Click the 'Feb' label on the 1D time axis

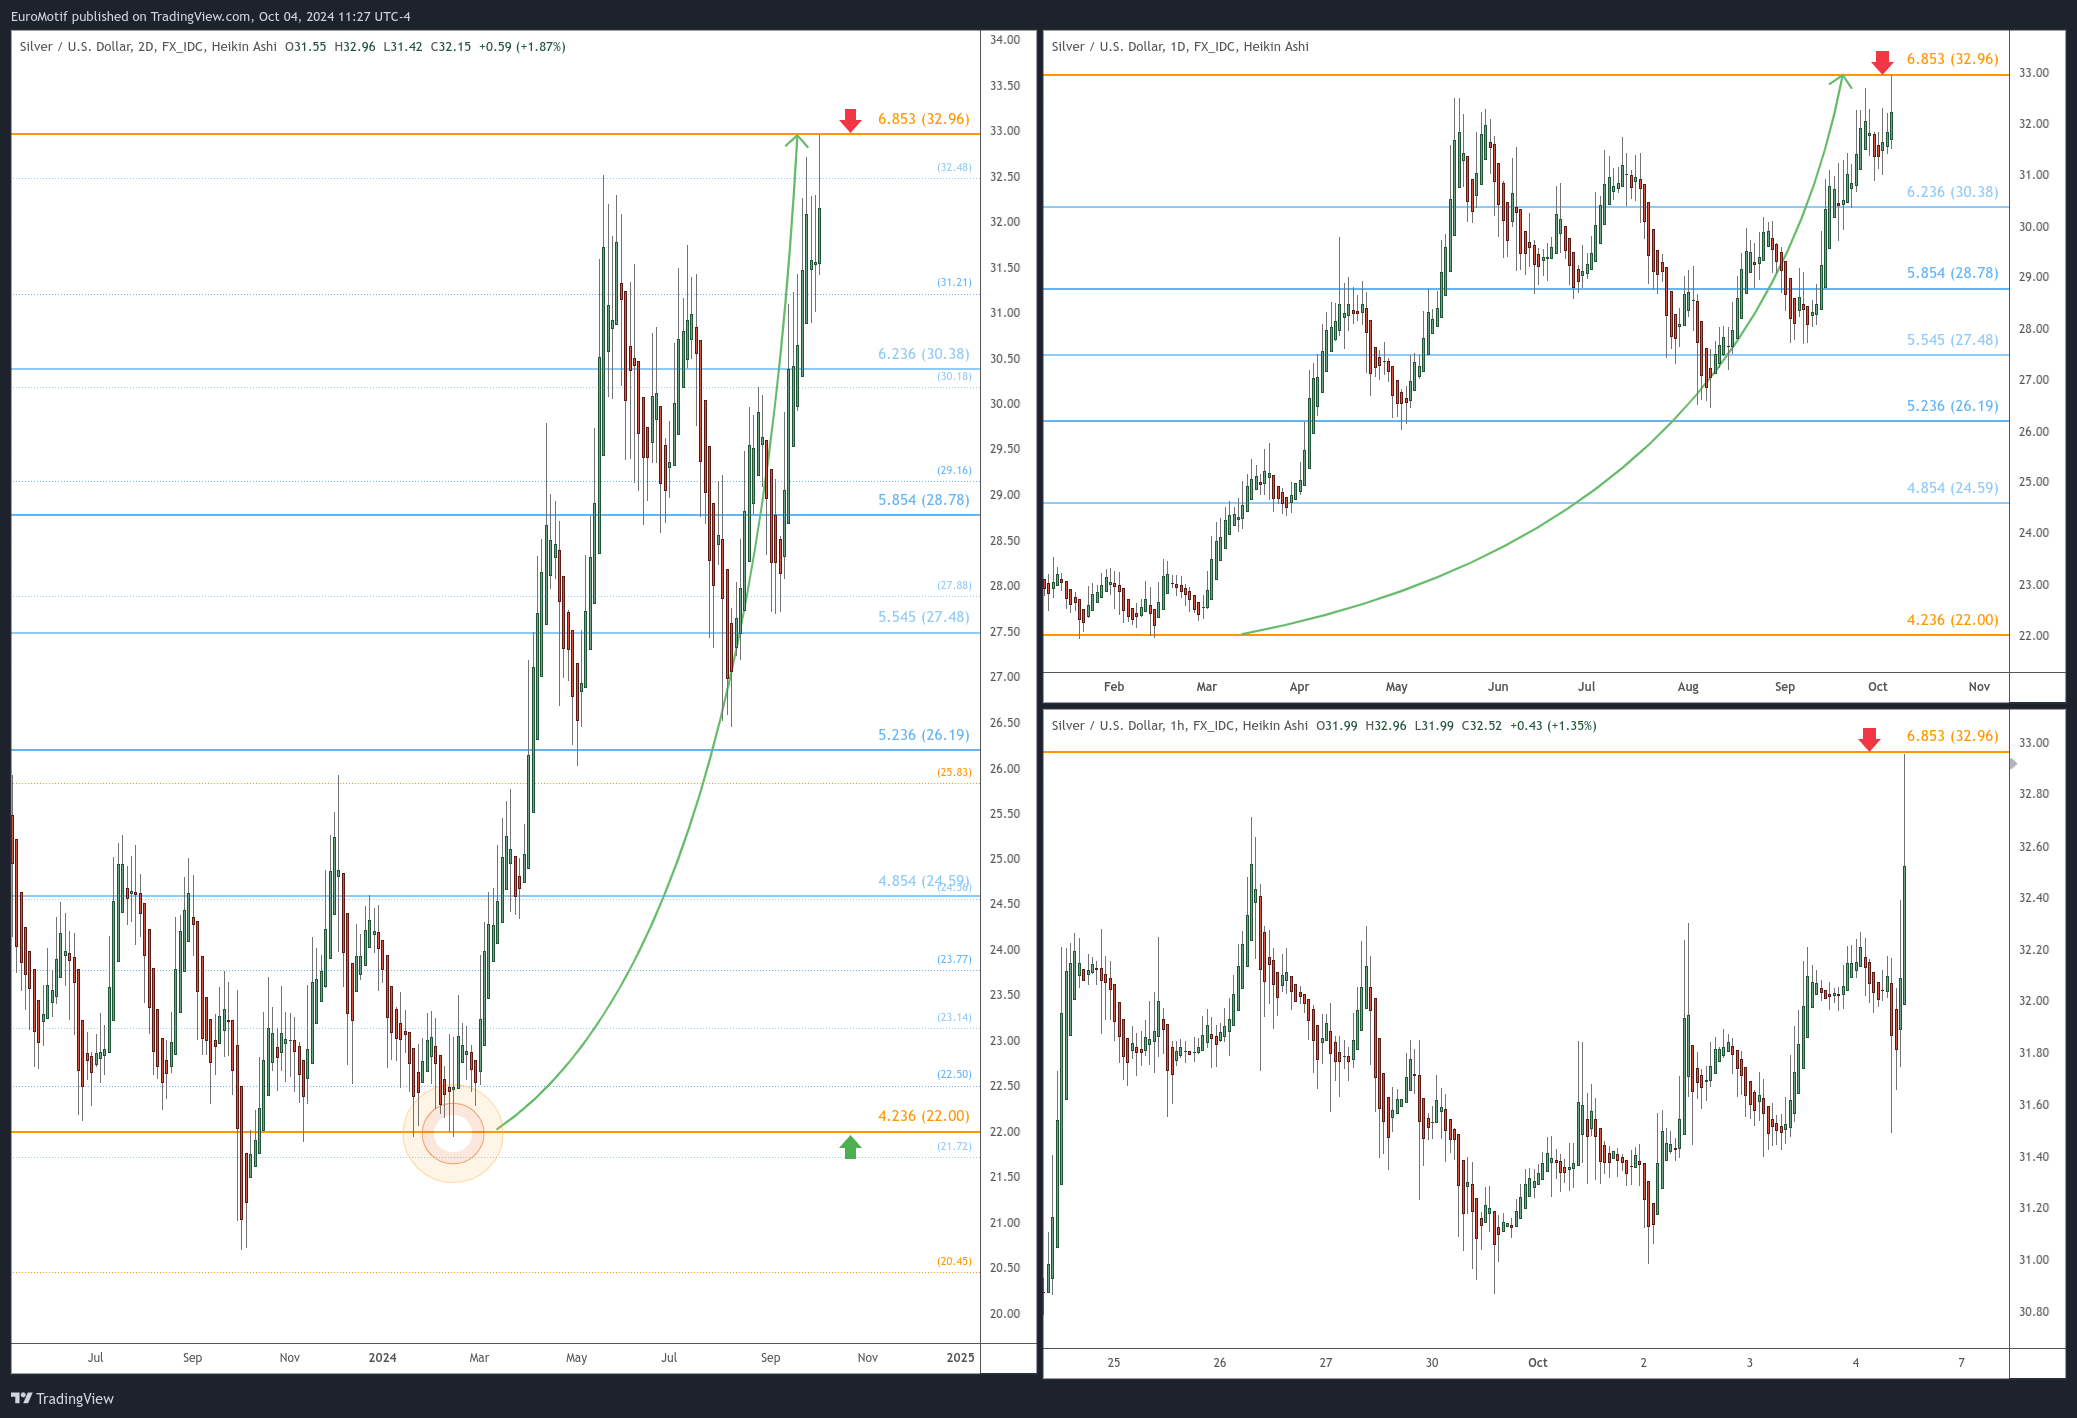pyautogui.click(x=1114, y=687)
